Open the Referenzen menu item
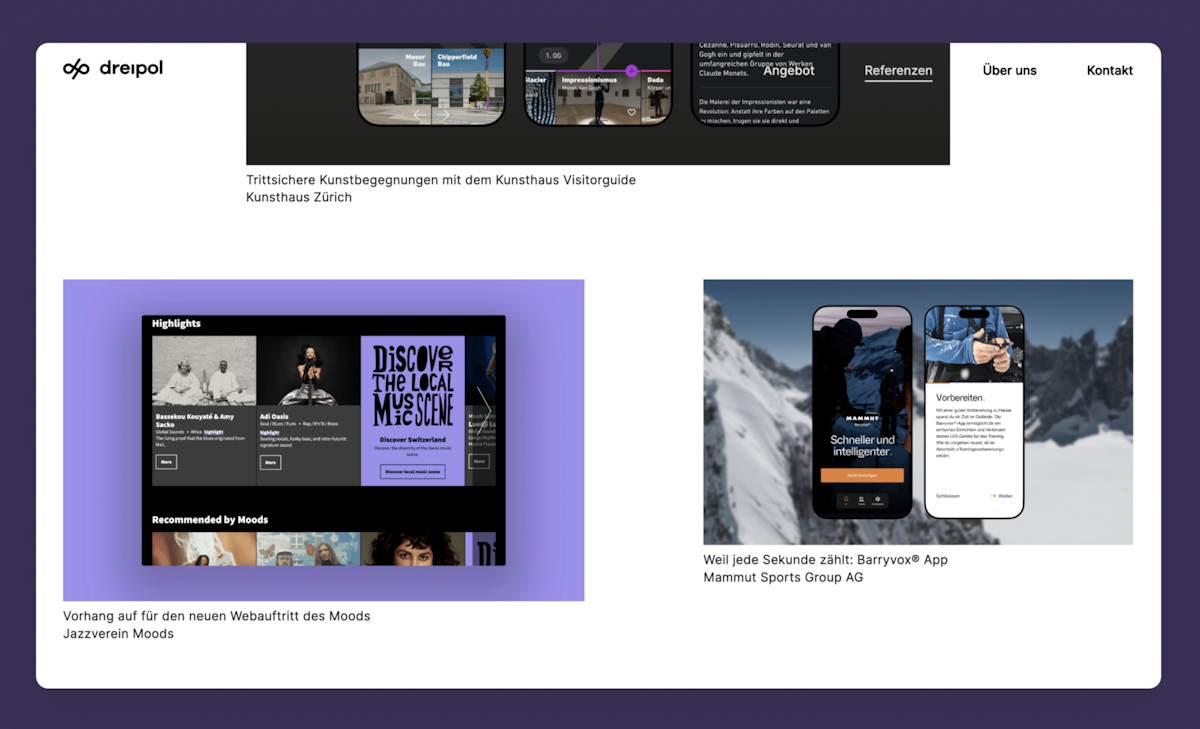This screenshot has width=1200, height=729. 898,70
